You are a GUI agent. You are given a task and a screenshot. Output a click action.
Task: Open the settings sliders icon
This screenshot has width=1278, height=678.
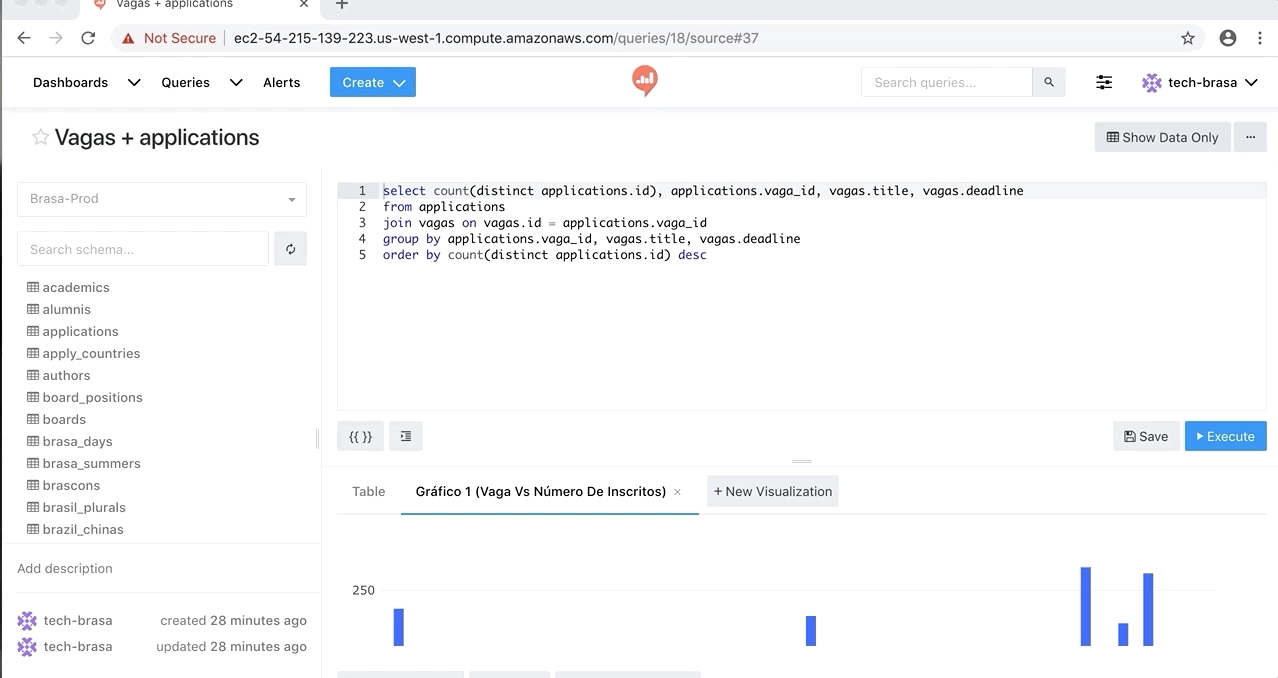click(x=1104, y=82)
